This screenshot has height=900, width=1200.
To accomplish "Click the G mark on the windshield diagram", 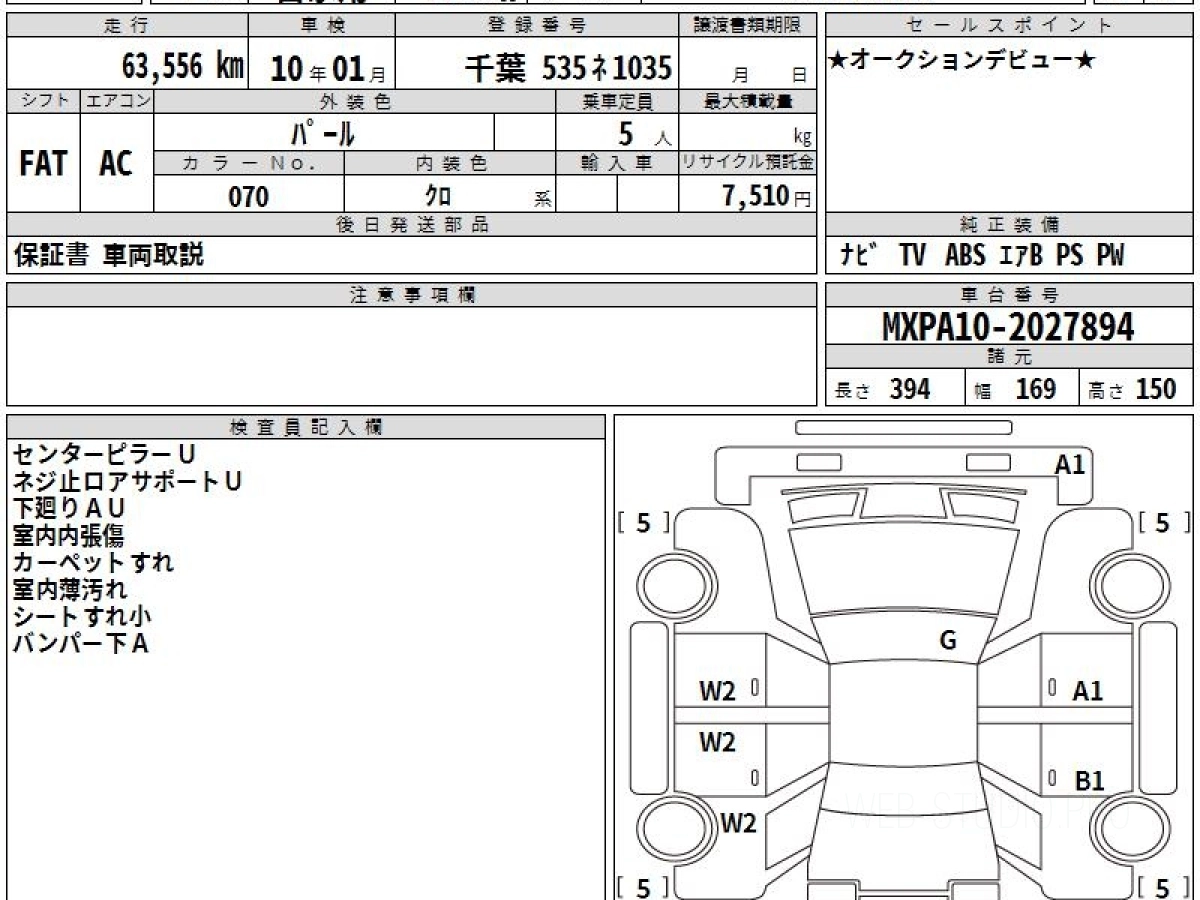I will (947, 641).
